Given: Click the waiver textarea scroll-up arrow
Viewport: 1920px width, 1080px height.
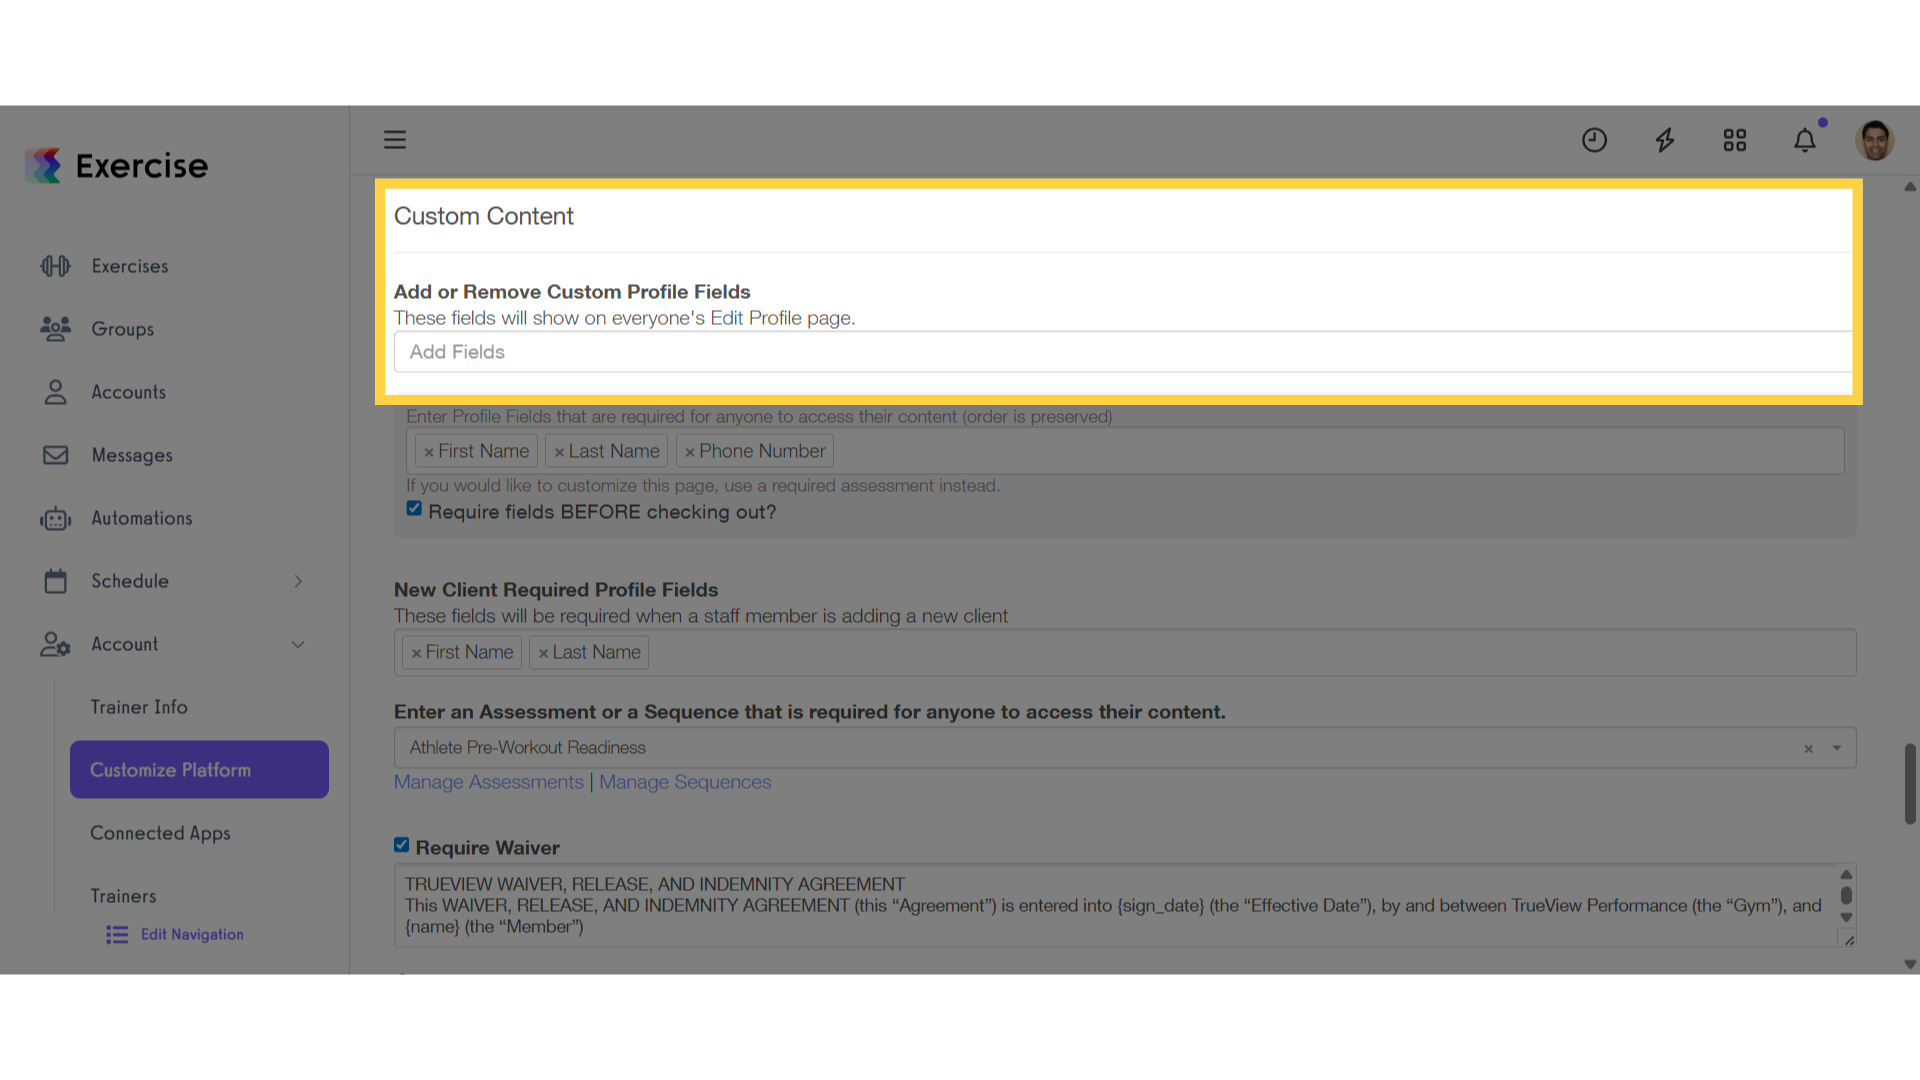Looking at the screenshot, I should click(x=1846, y=875).
